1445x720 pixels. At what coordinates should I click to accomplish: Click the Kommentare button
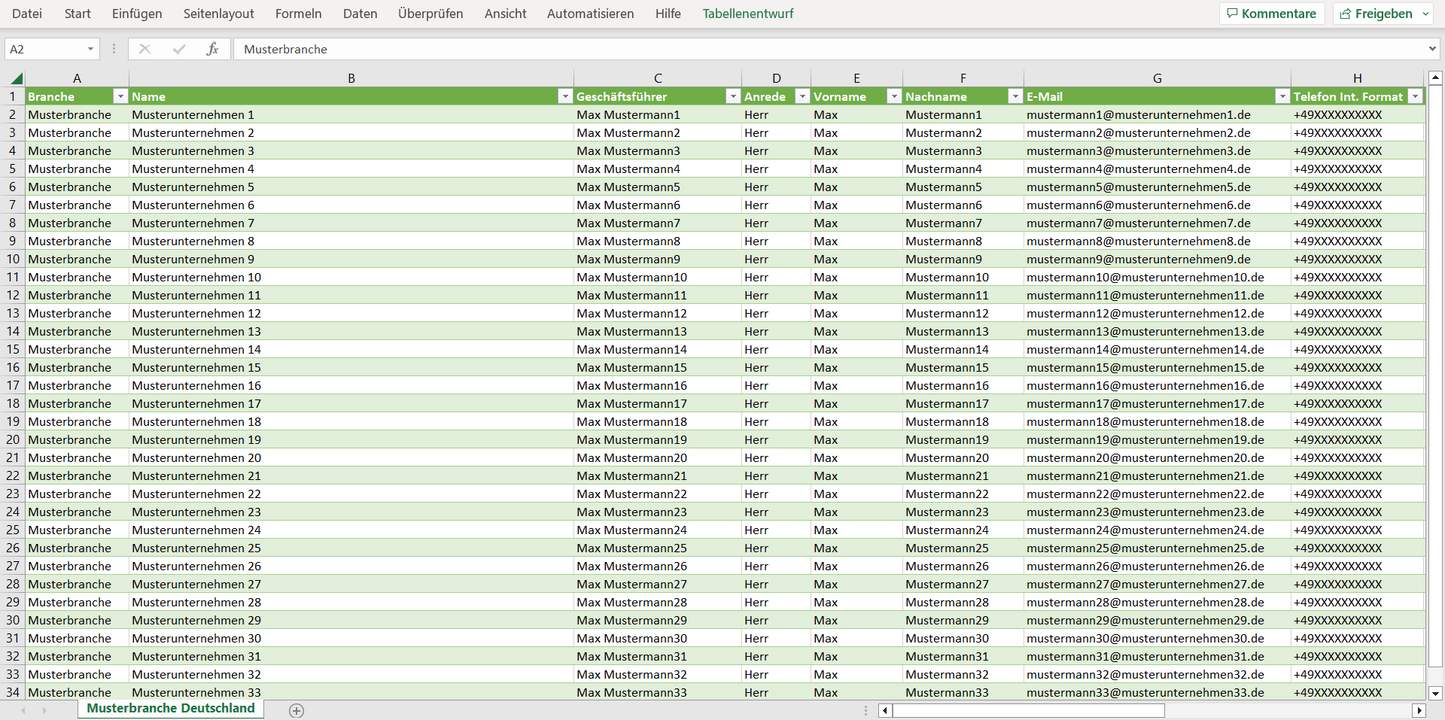click(x=1271, y=14)
